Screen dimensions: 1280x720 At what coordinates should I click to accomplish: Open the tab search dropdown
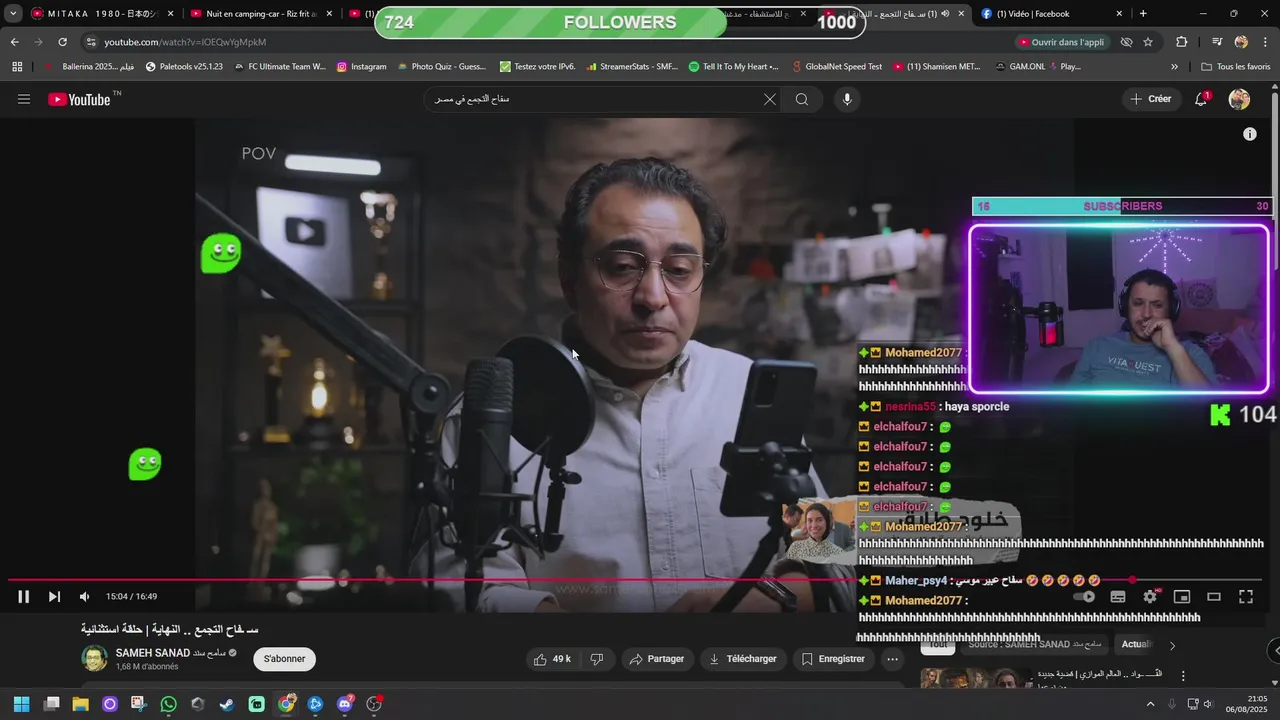click(13, 14)
